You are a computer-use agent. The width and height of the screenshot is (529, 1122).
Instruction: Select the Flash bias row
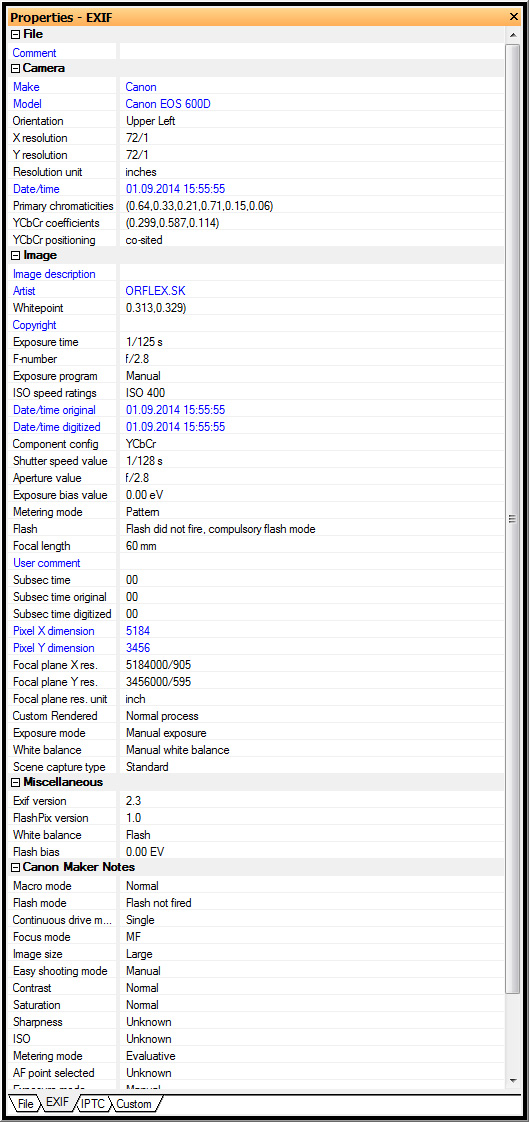tap(256, 852)
